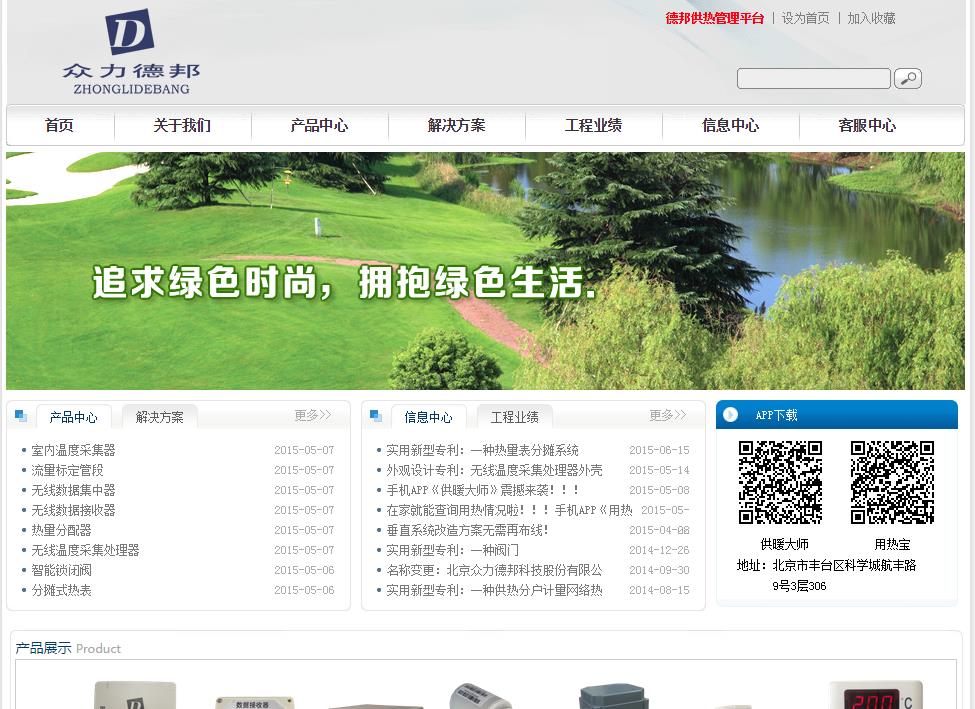Open news 垂直系统改造方案无需再布线
The height and width of the screenshot is (709, 975).
pyautogui.click(x=468, y=530)
